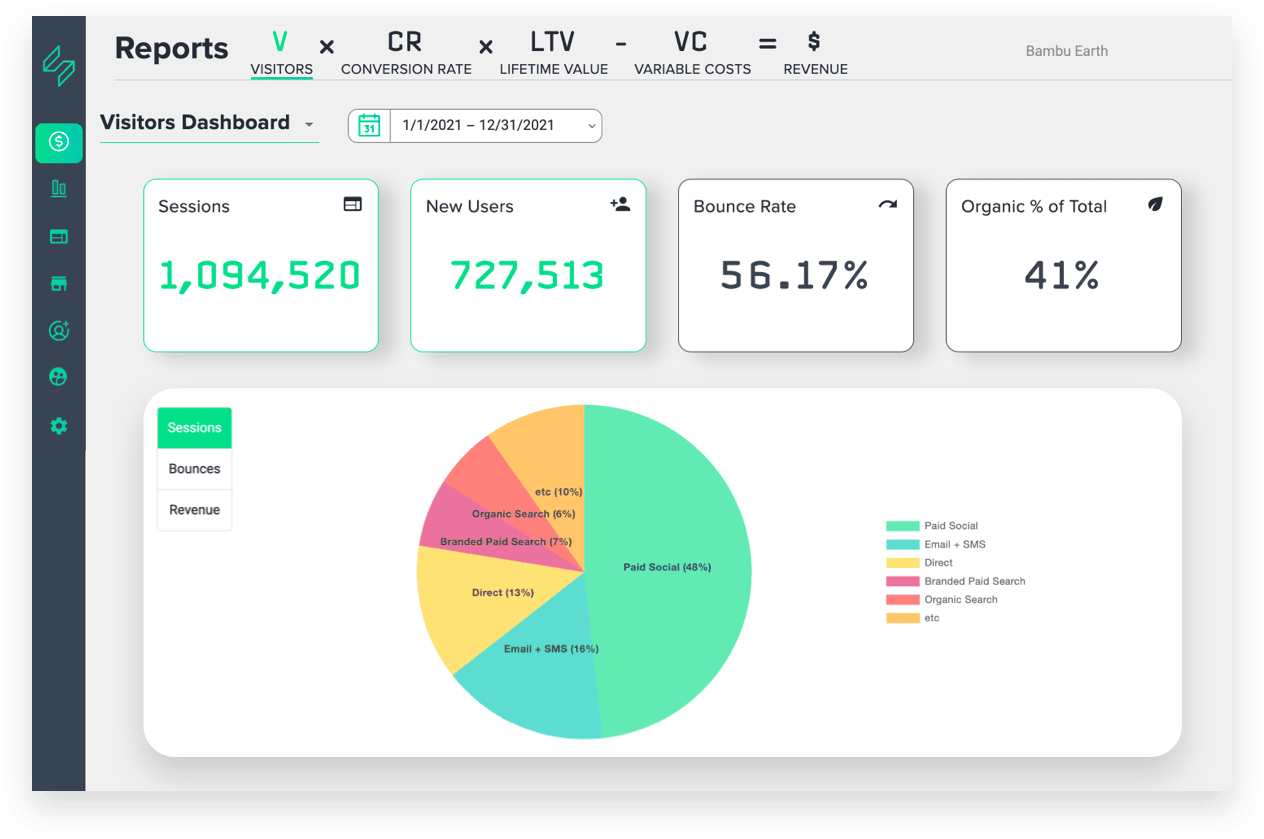The image size is (1264, 839).
Task: Switch to the Conversion Rate report tab
Action: tap(406, 54)
